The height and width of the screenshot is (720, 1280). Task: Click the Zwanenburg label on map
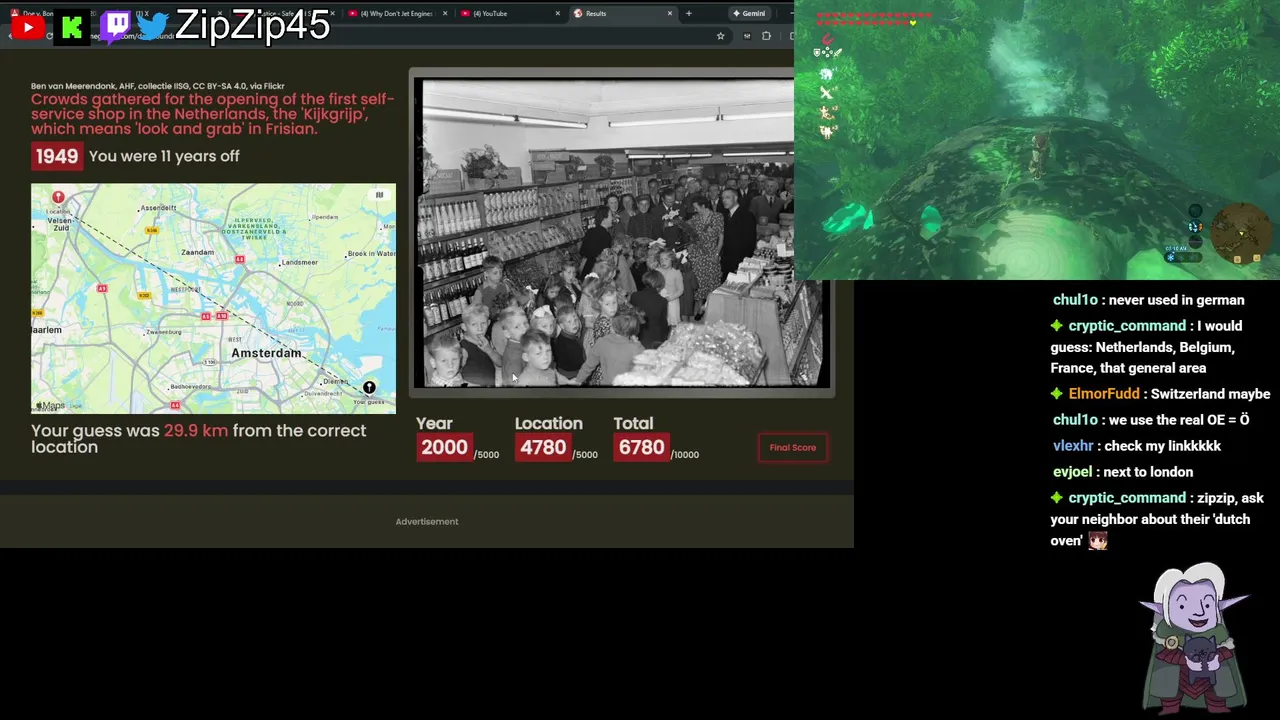click(x=164, y=332)
